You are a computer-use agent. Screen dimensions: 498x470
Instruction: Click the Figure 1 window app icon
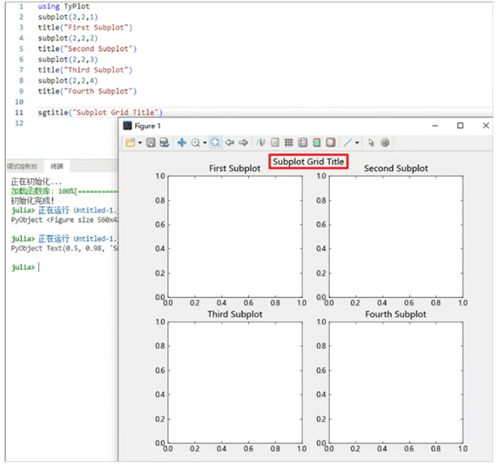point(127,126)
